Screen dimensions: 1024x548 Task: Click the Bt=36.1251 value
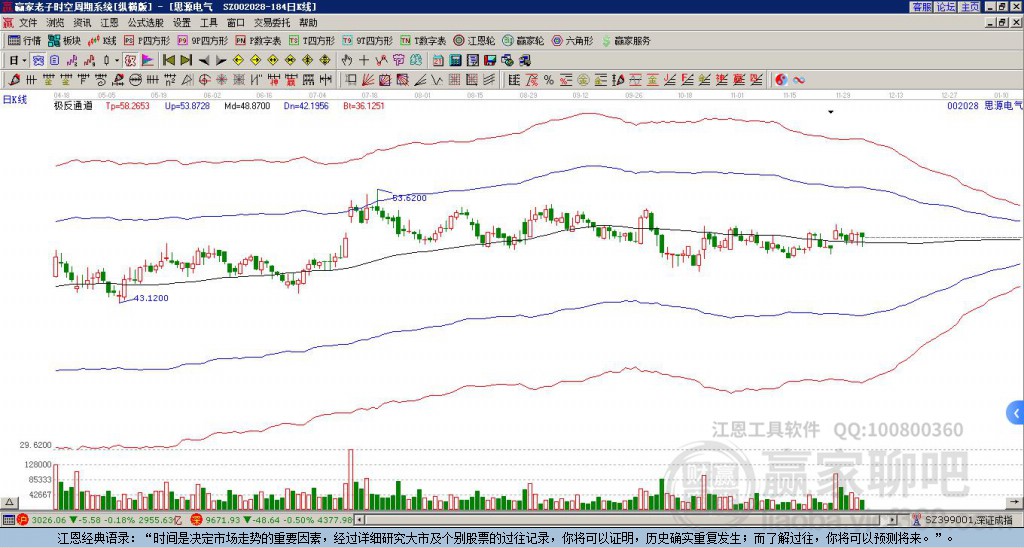[364, 106]
